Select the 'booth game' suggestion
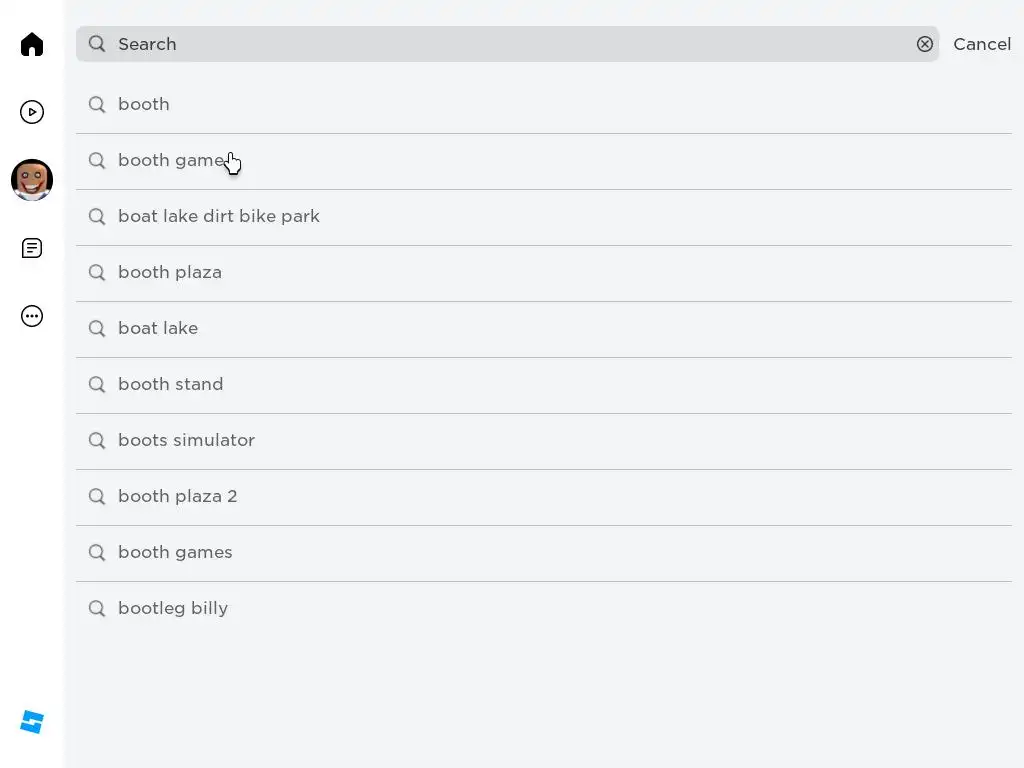This screenshot has width=1024, height=768. coord(170,160)
